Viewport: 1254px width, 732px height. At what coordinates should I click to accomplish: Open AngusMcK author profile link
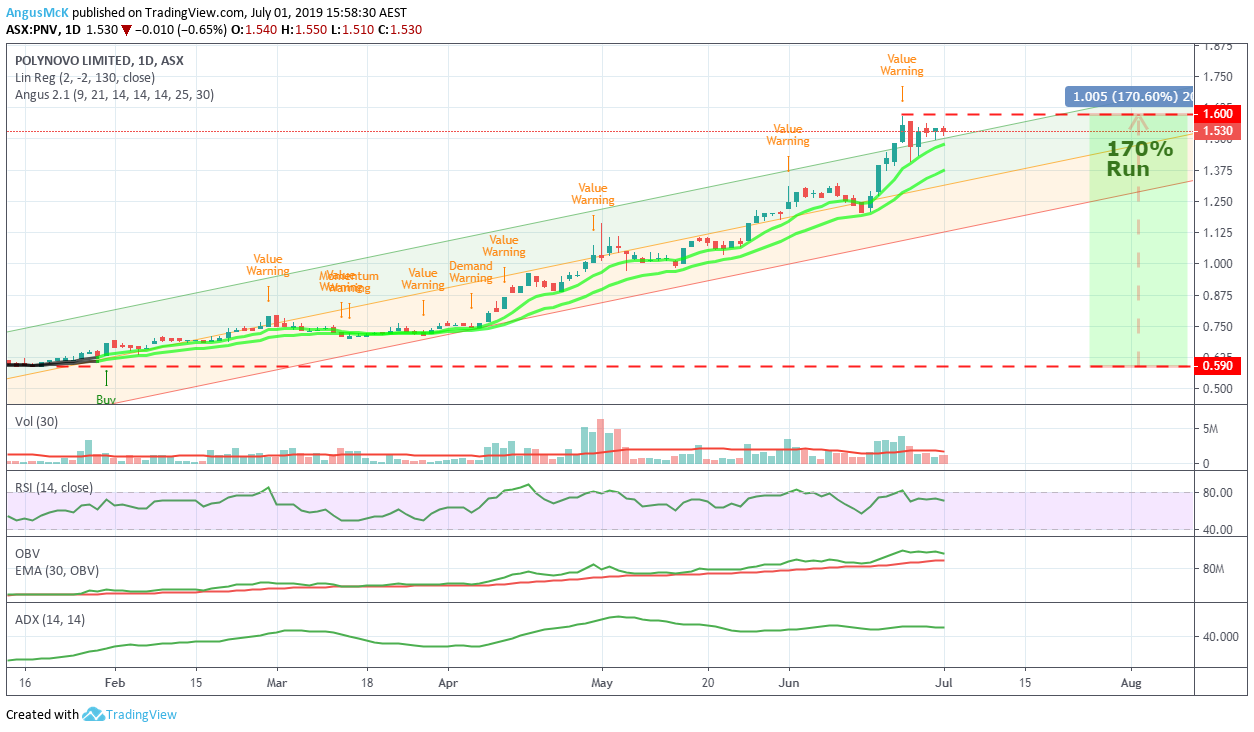pyautogui.click(x=36, y=12)
